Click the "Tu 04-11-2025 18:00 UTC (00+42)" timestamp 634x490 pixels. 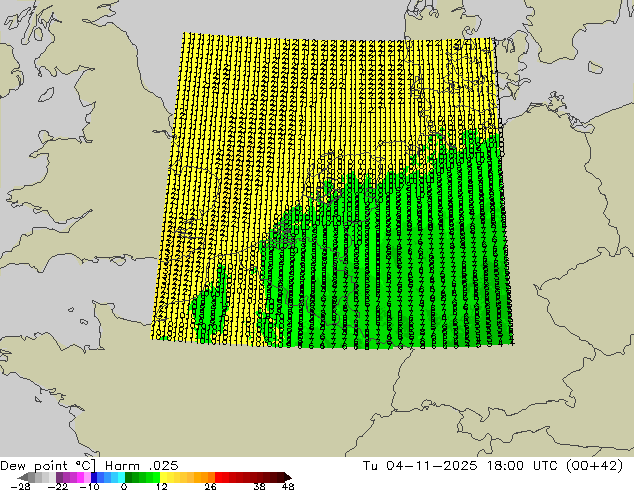(x=493, y=466)
